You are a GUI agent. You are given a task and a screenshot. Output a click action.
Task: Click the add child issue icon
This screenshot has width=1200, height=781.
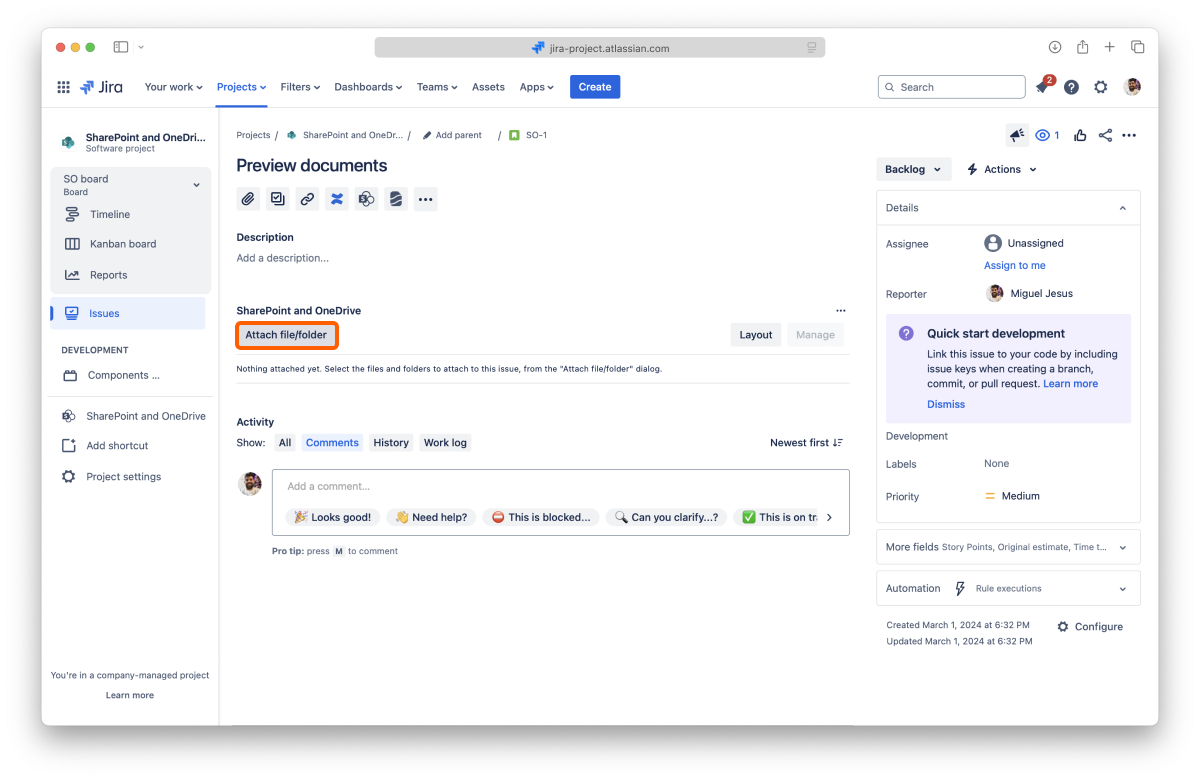[278, 199]
